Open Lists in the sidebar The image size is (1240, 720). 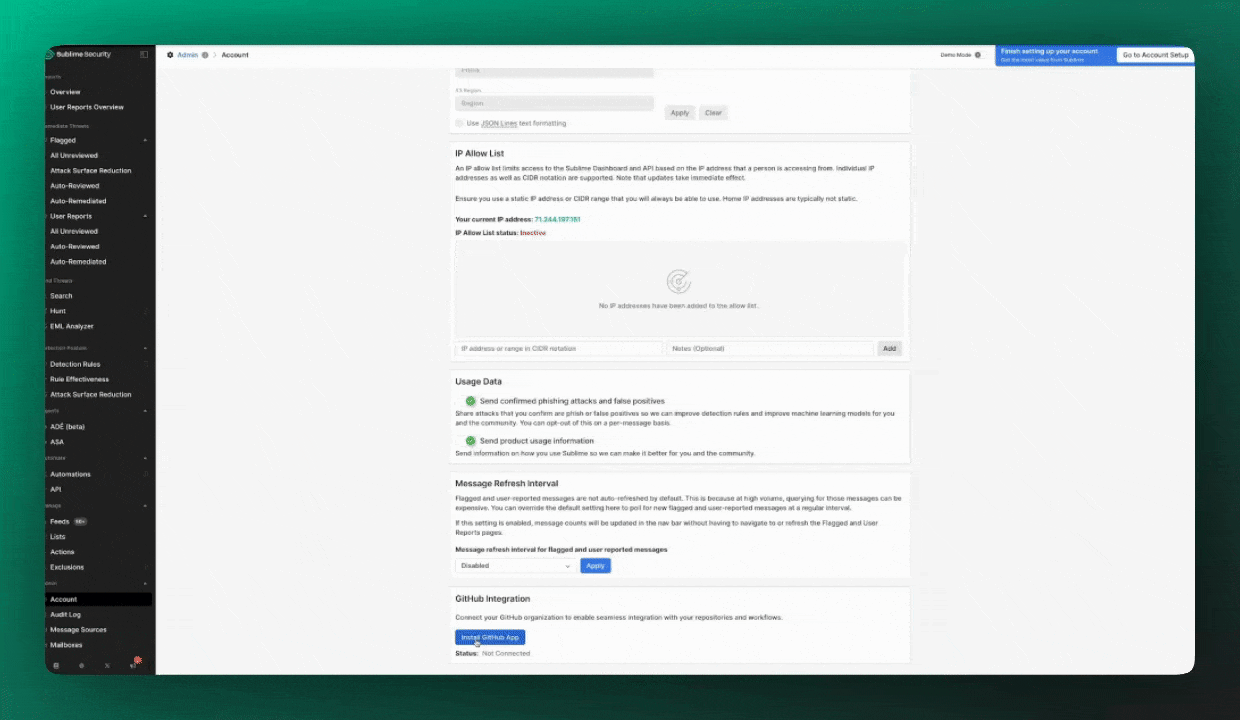[x=58, y=537]
